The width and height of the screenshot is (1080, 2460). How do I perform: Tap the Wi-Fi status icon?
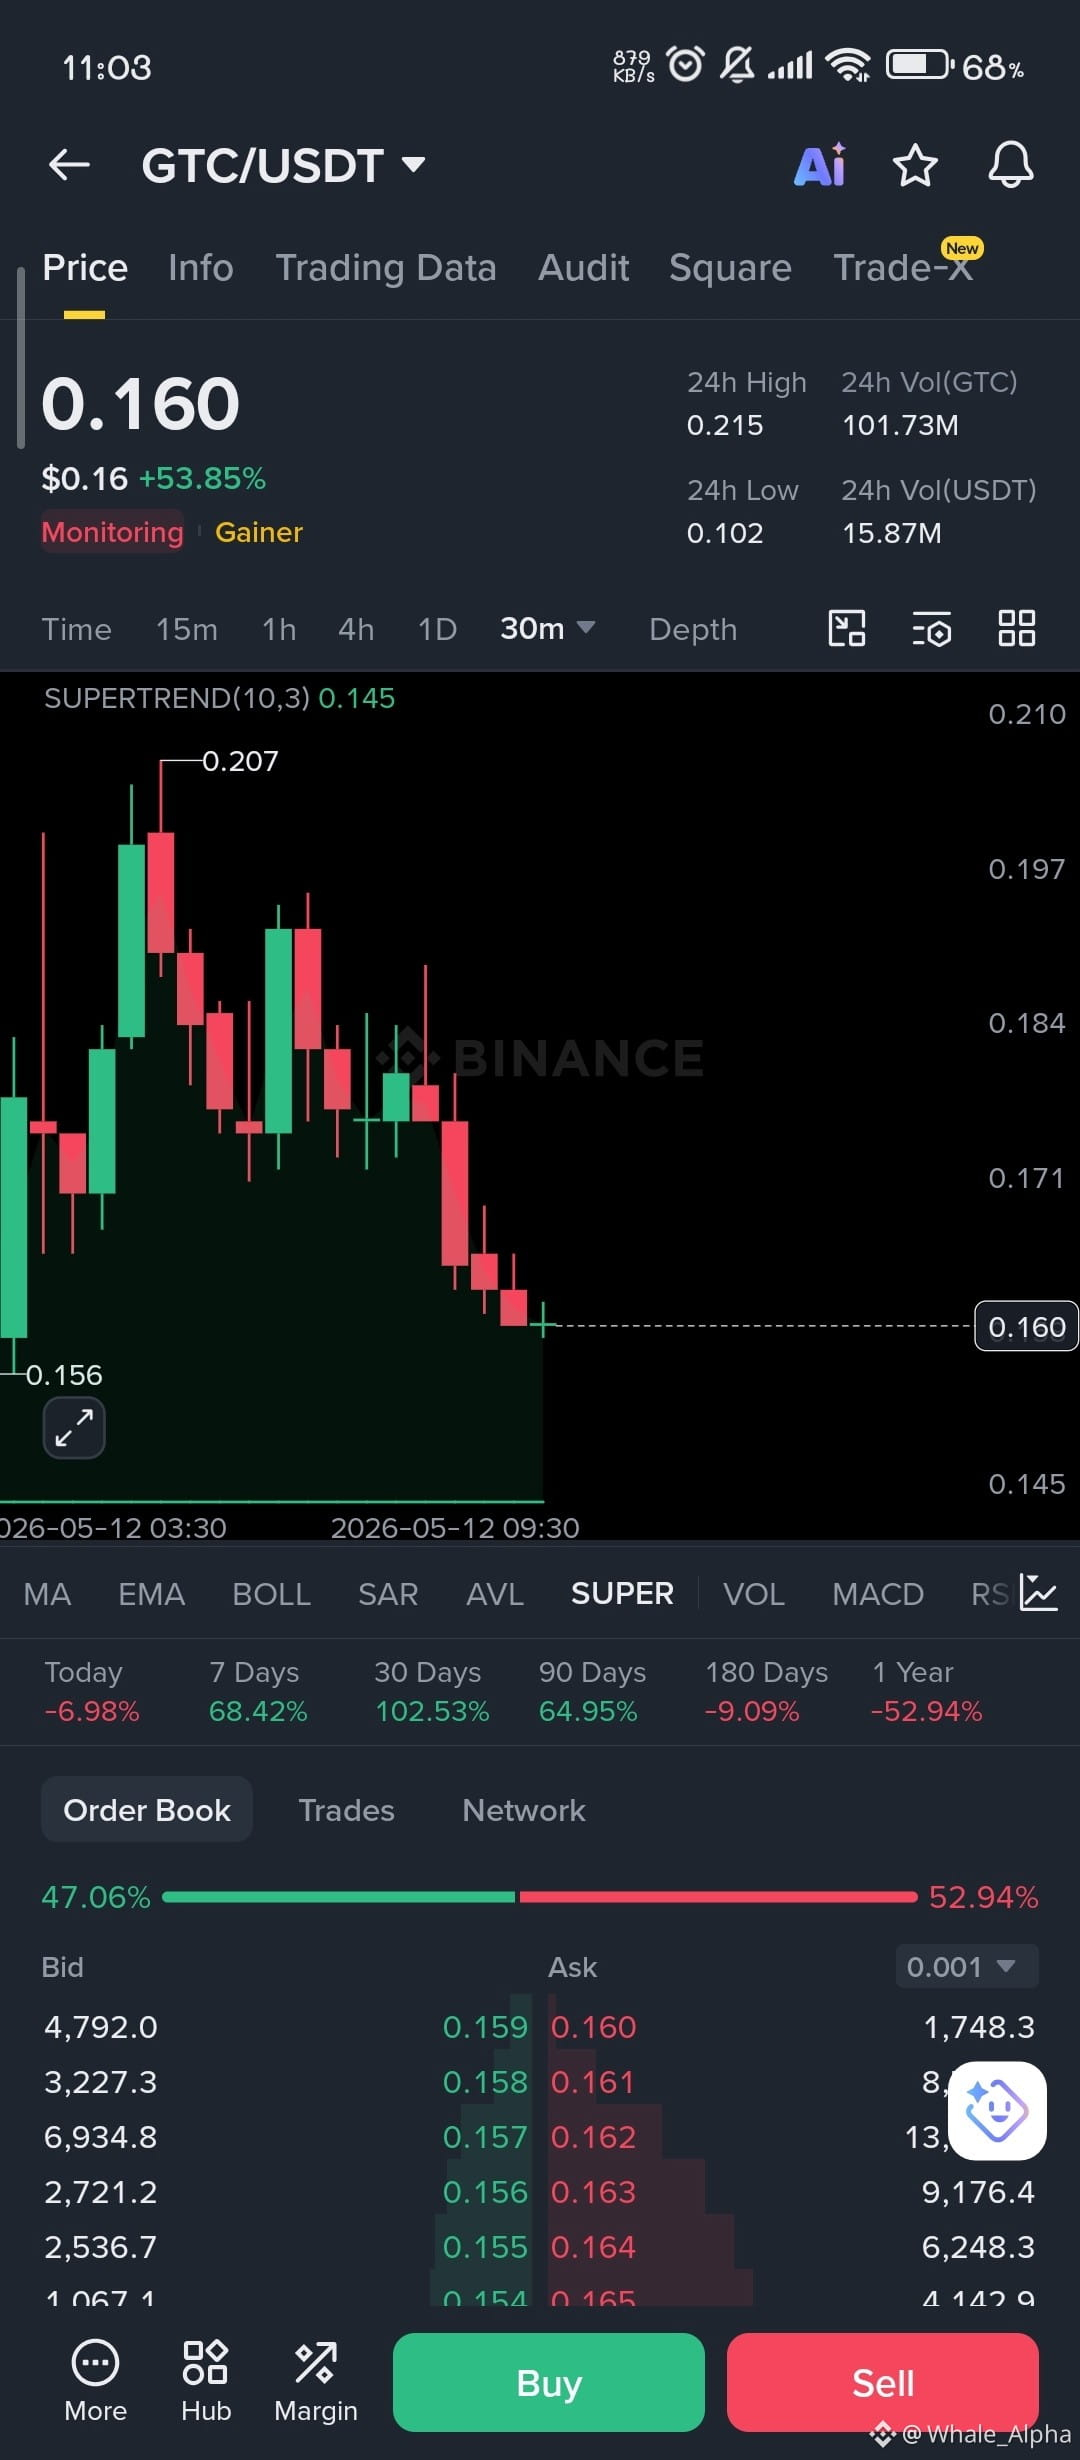[848, 65]
